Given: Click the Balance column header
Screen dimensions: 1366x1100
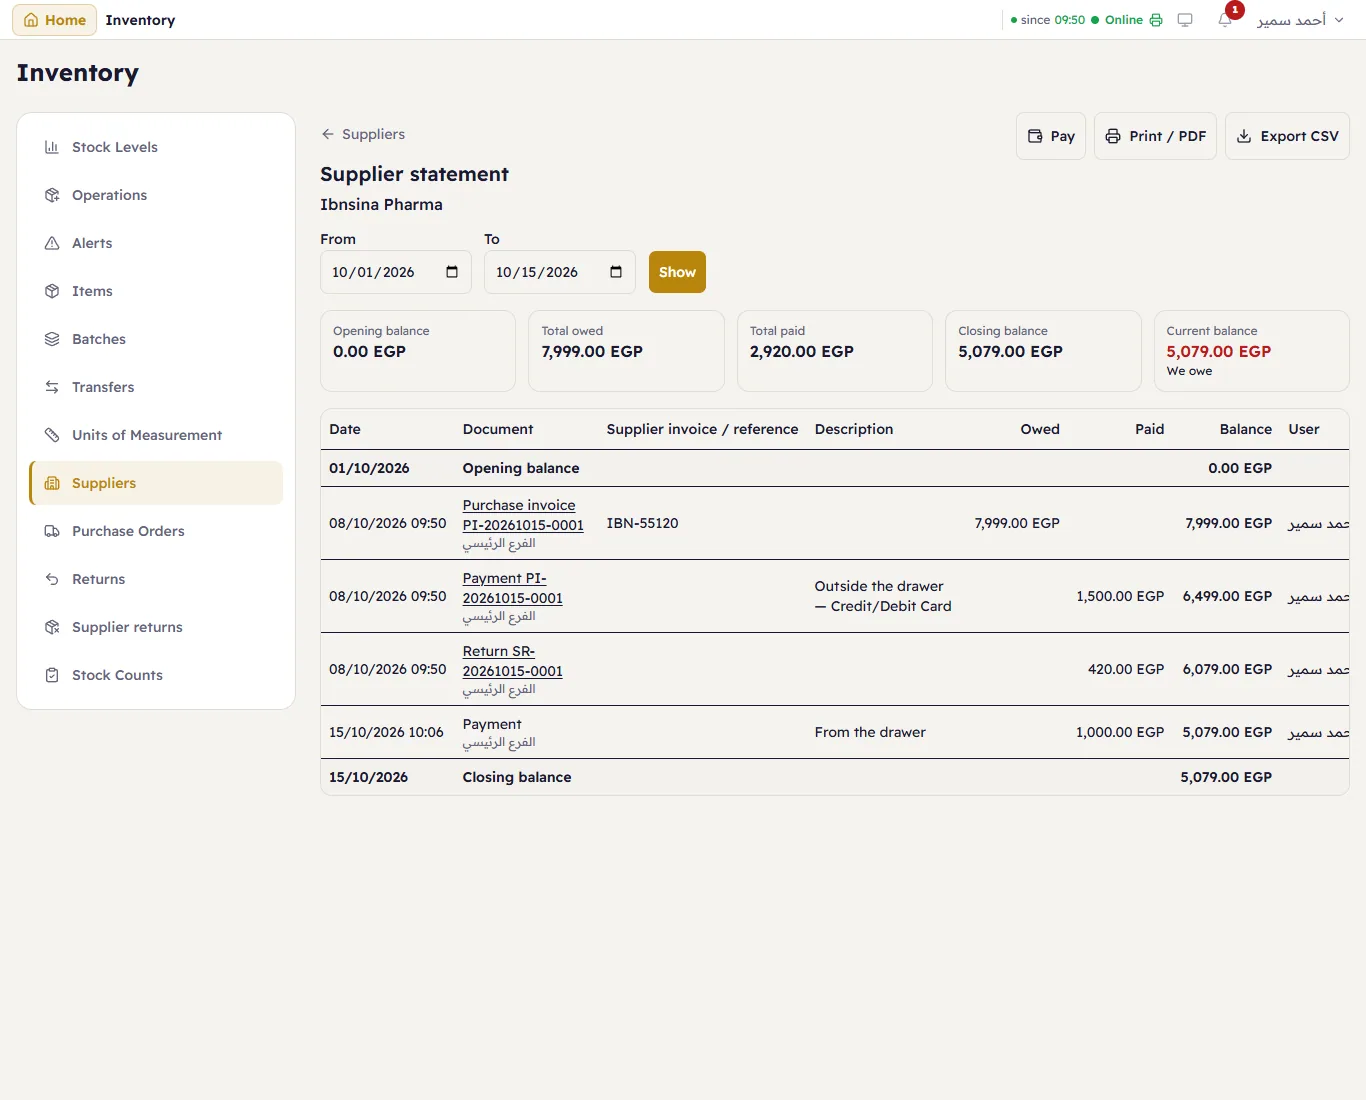Looking at the screenshot, I should coord(1245,429).
